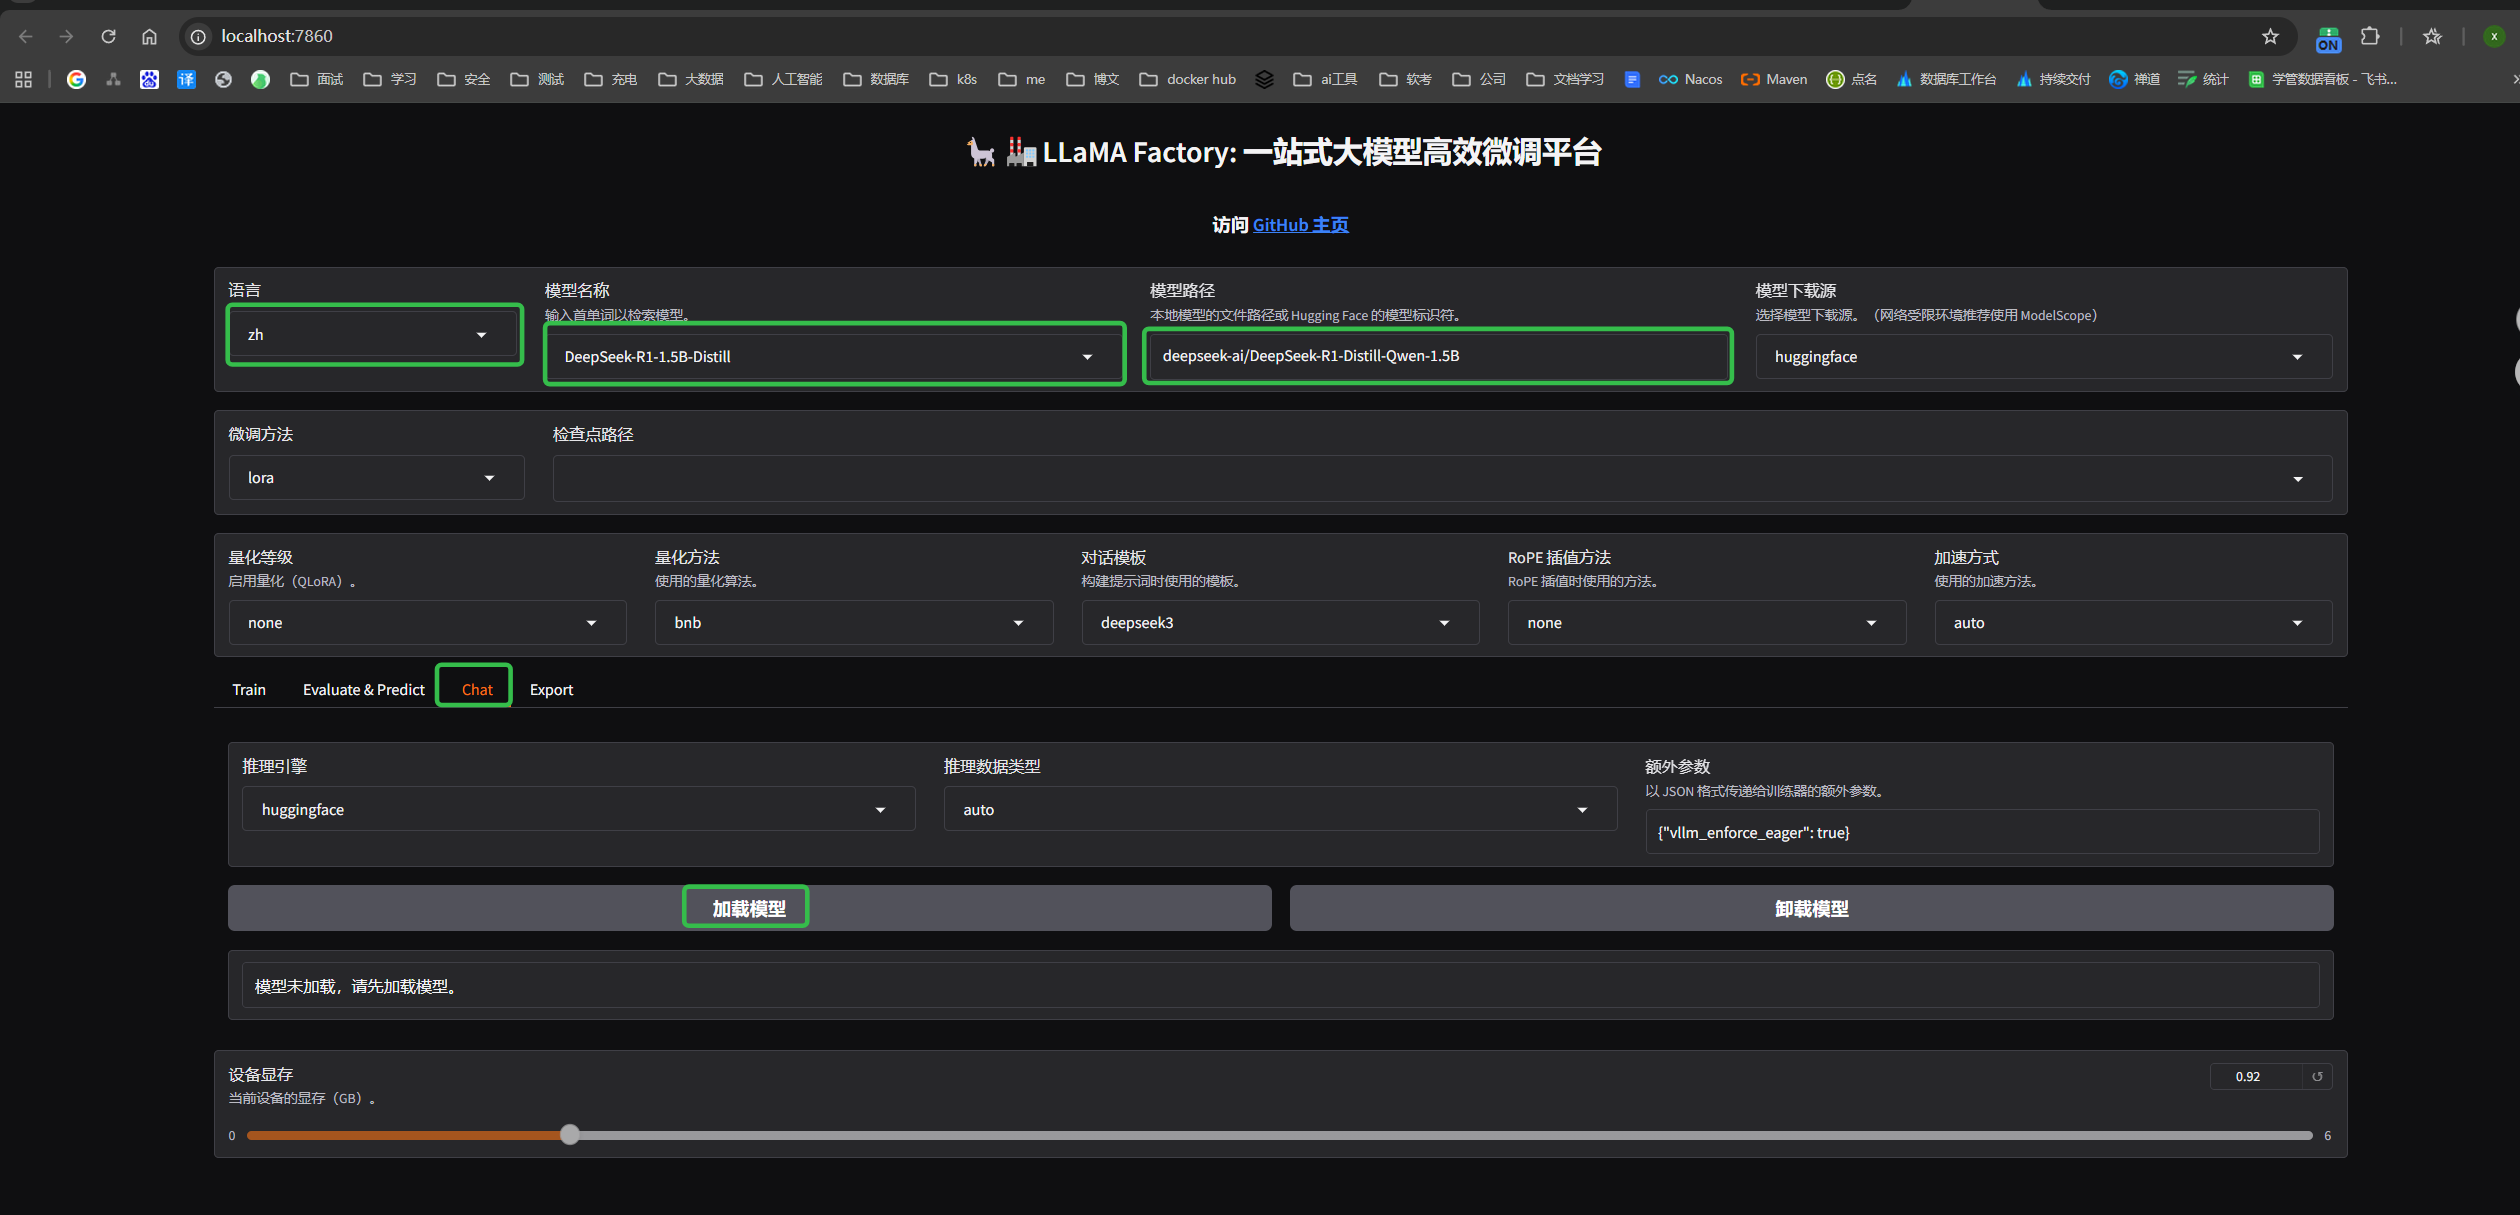Go back using the browser back arrow
The height and width of the screenshot is (1215, 2520).
pyautogui.click(x=26, y=36)
